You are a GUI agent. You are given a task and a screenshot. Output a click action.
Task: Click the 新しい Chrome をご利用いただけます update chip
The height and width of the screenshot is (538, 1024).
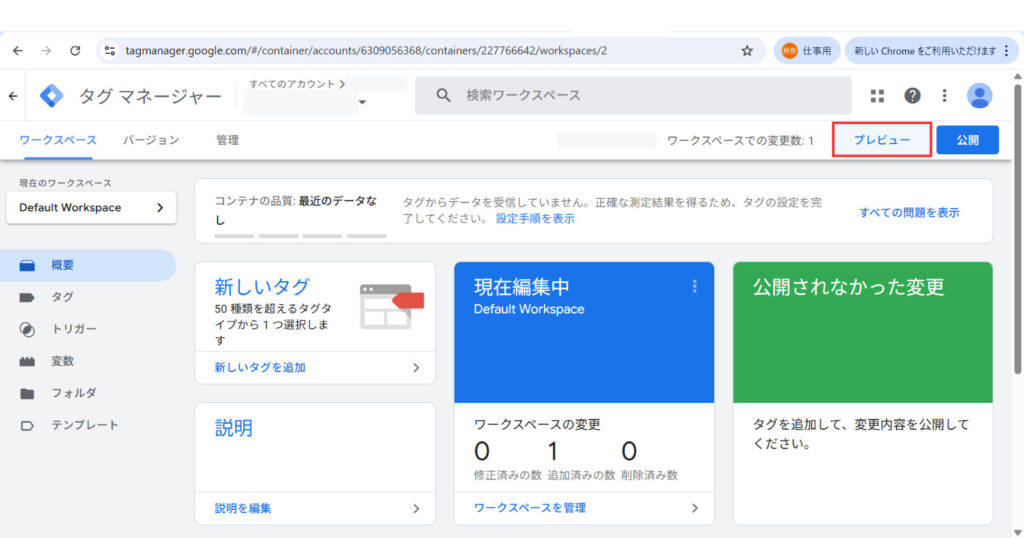click(x=924, y=50)
